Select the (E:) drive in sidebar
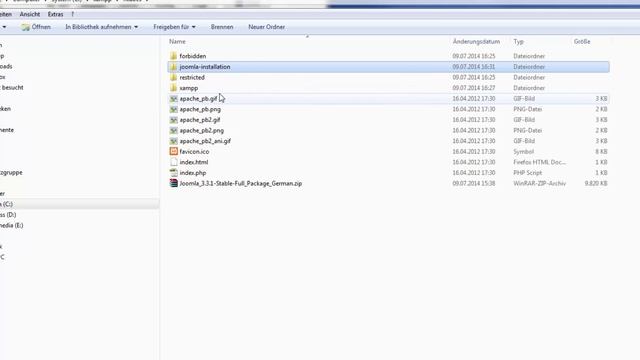 click(x=11, y=225)
